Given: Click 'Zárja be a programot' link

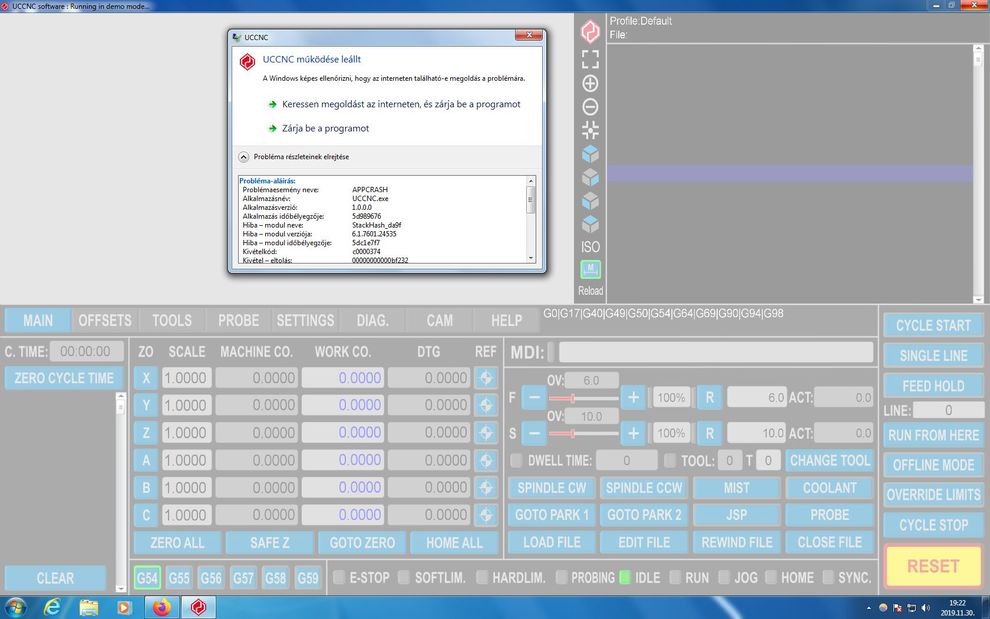Looking at the screenshot, I should [x=325, y=128].
